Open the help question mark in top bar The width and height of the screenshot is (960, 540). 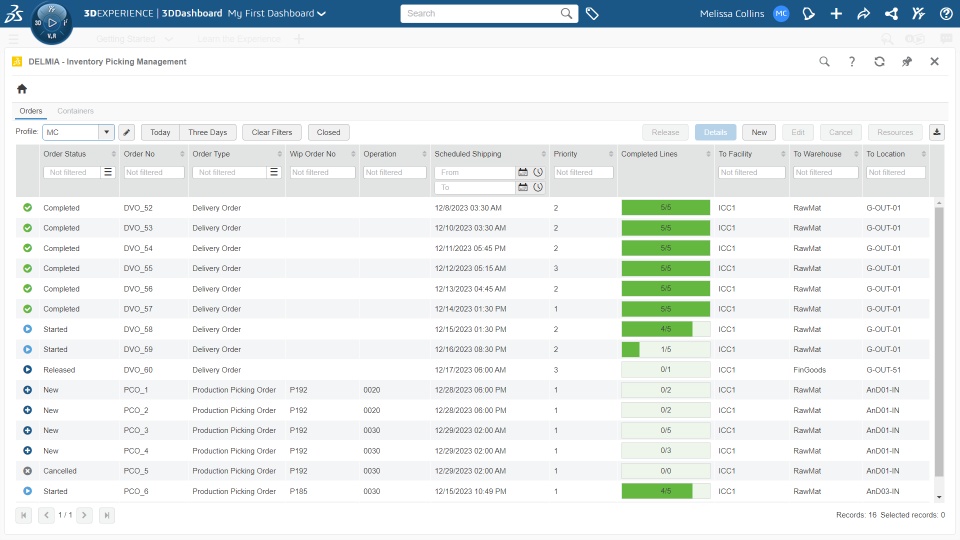point(946,13)
